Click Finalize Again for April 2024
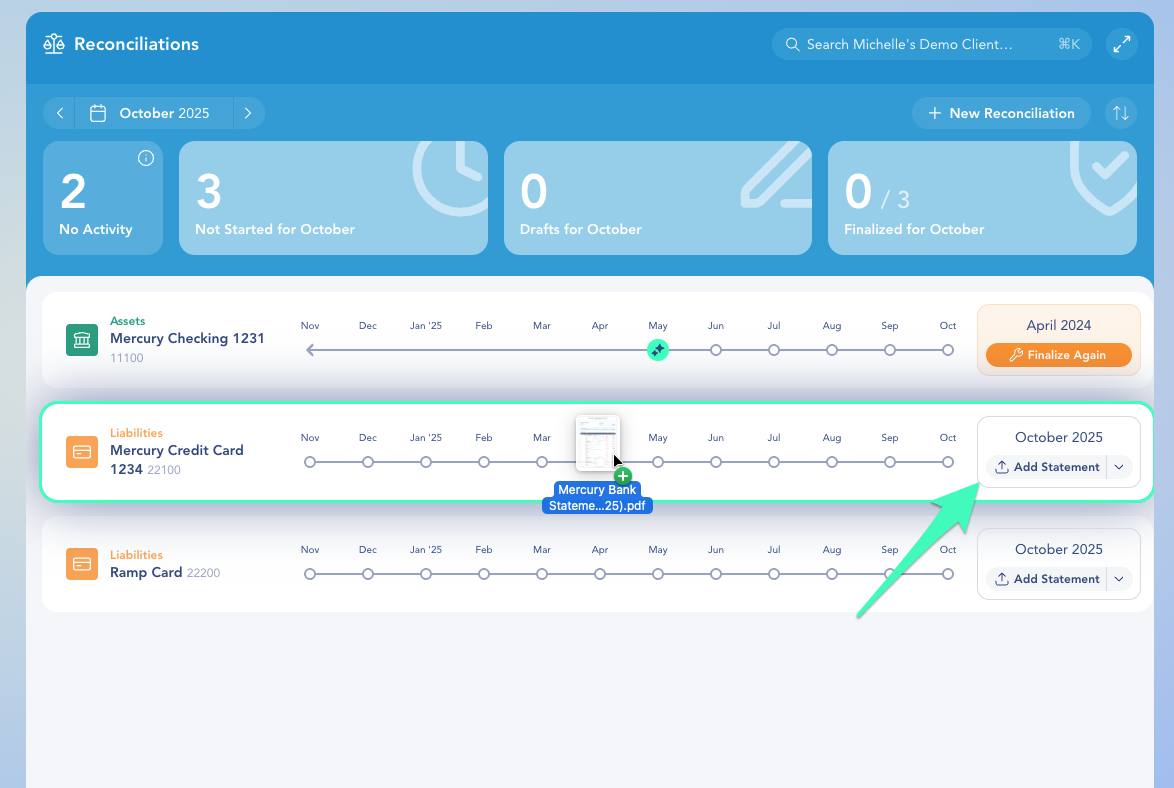 [1059, 355]
